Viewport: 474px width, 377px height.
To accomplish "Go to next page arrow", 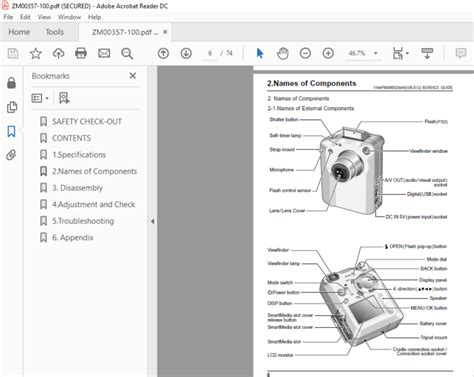I will coord(186,53).
